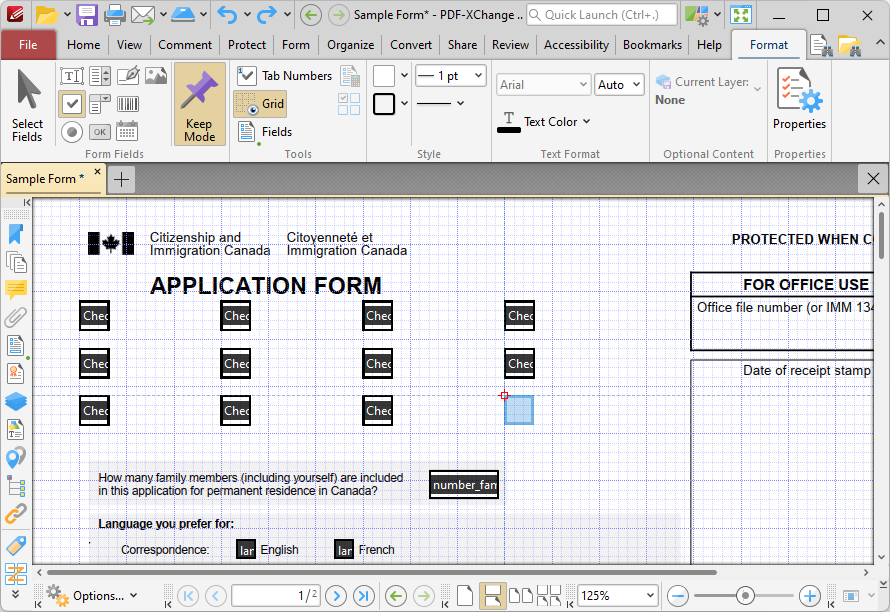Viewport: 890px width, 612px height.
Task: Select the Signature field tool
Action: tap(128, 76)
